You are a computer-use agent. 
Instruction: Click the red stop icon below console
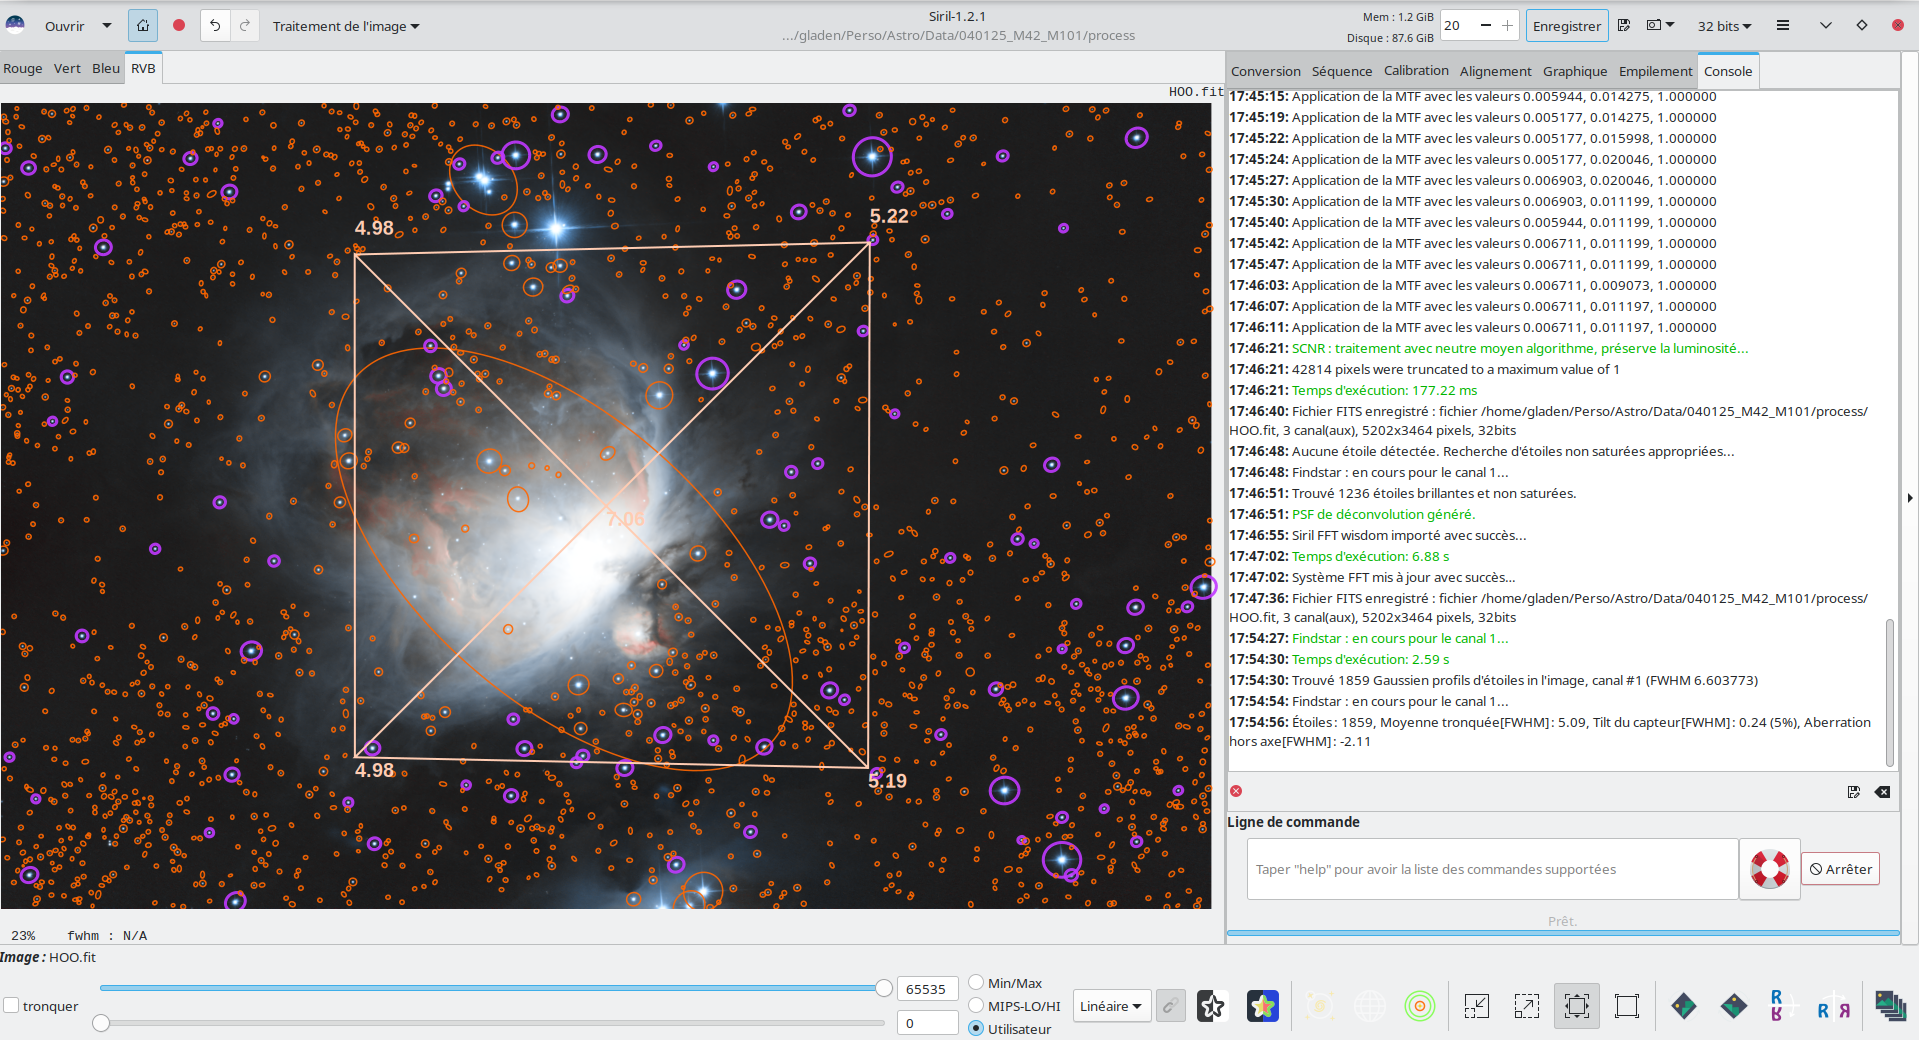coord(1236,791)
